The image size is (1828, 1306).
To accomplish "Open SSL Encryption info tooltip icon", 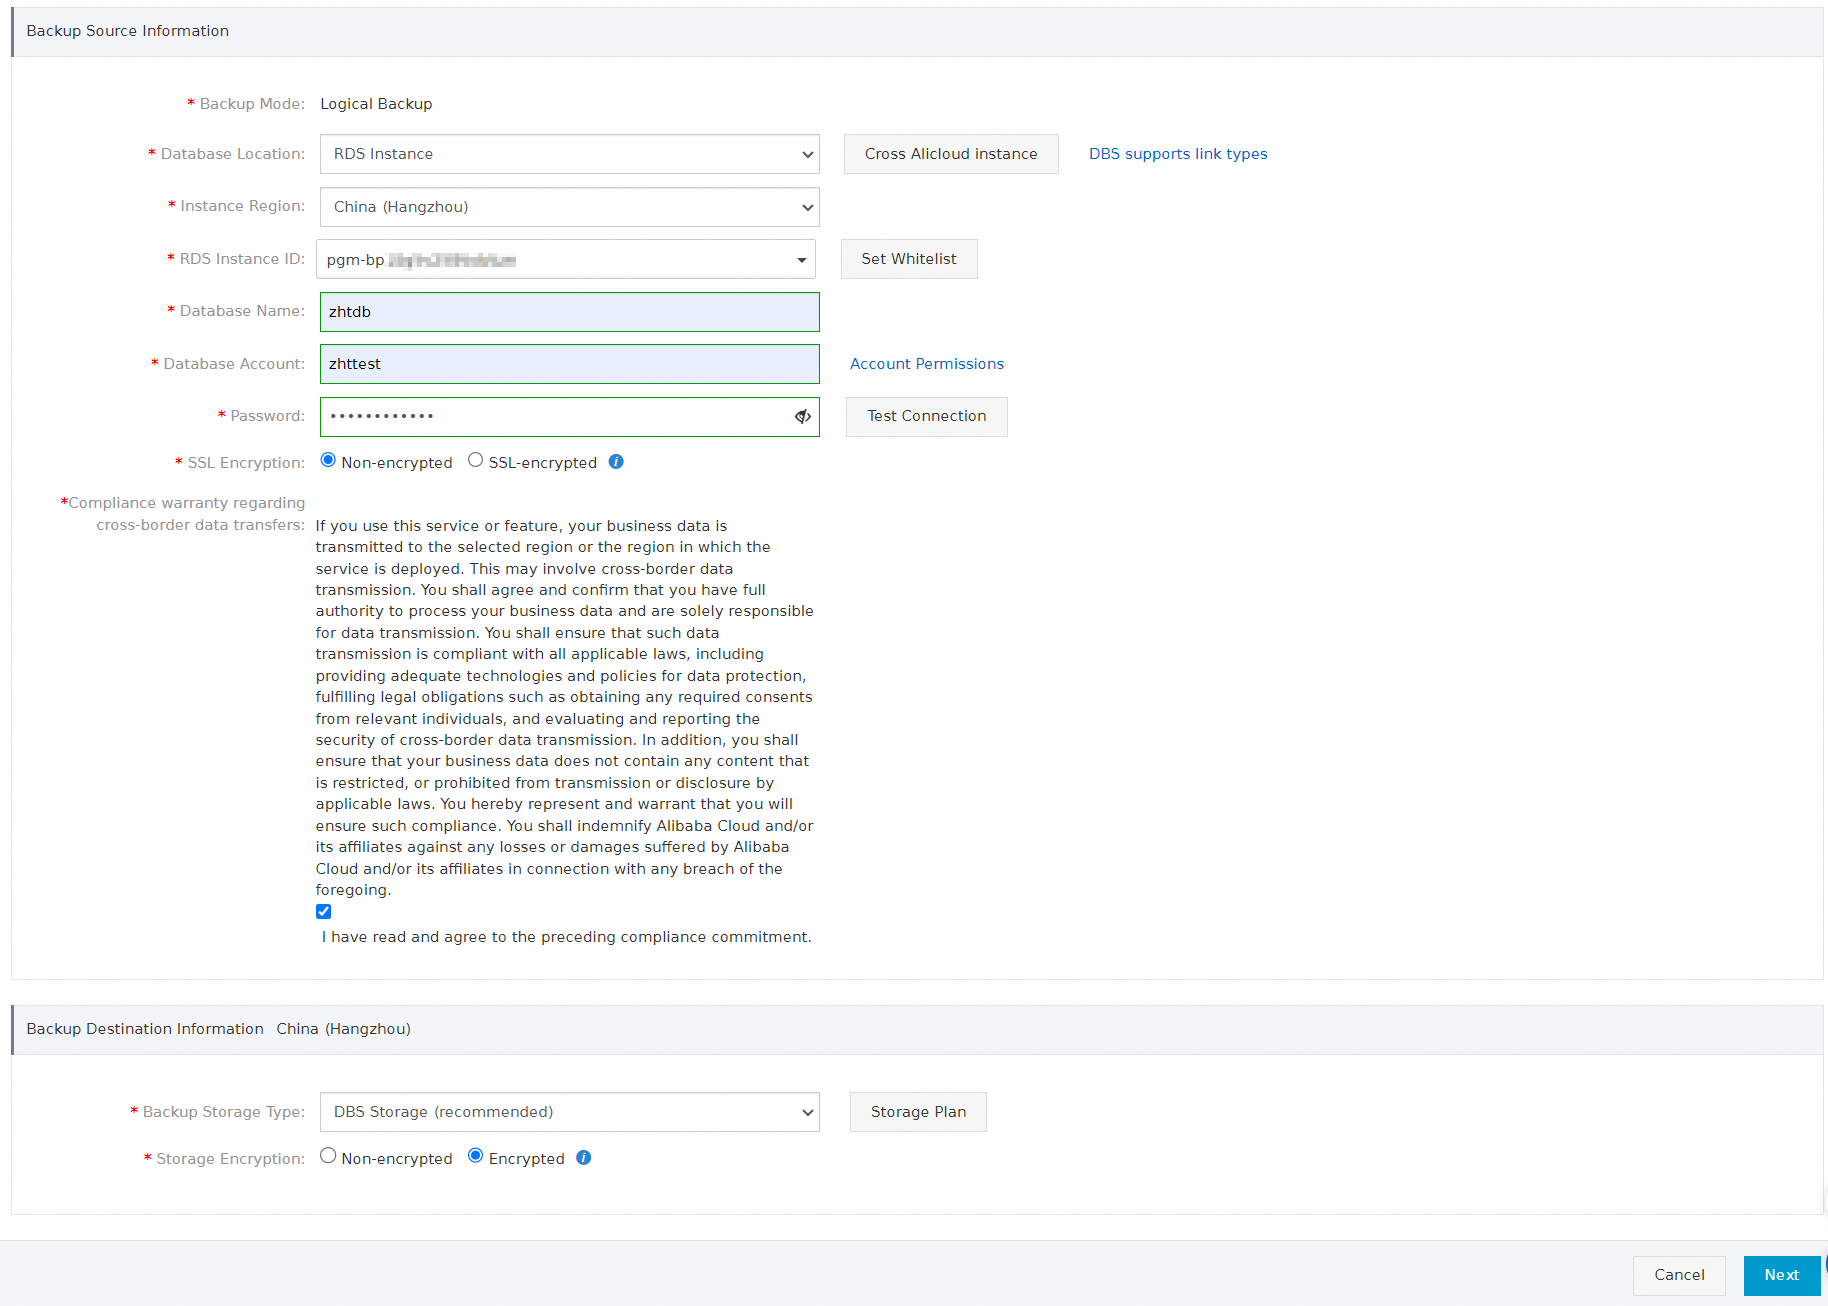I will 616,462.
